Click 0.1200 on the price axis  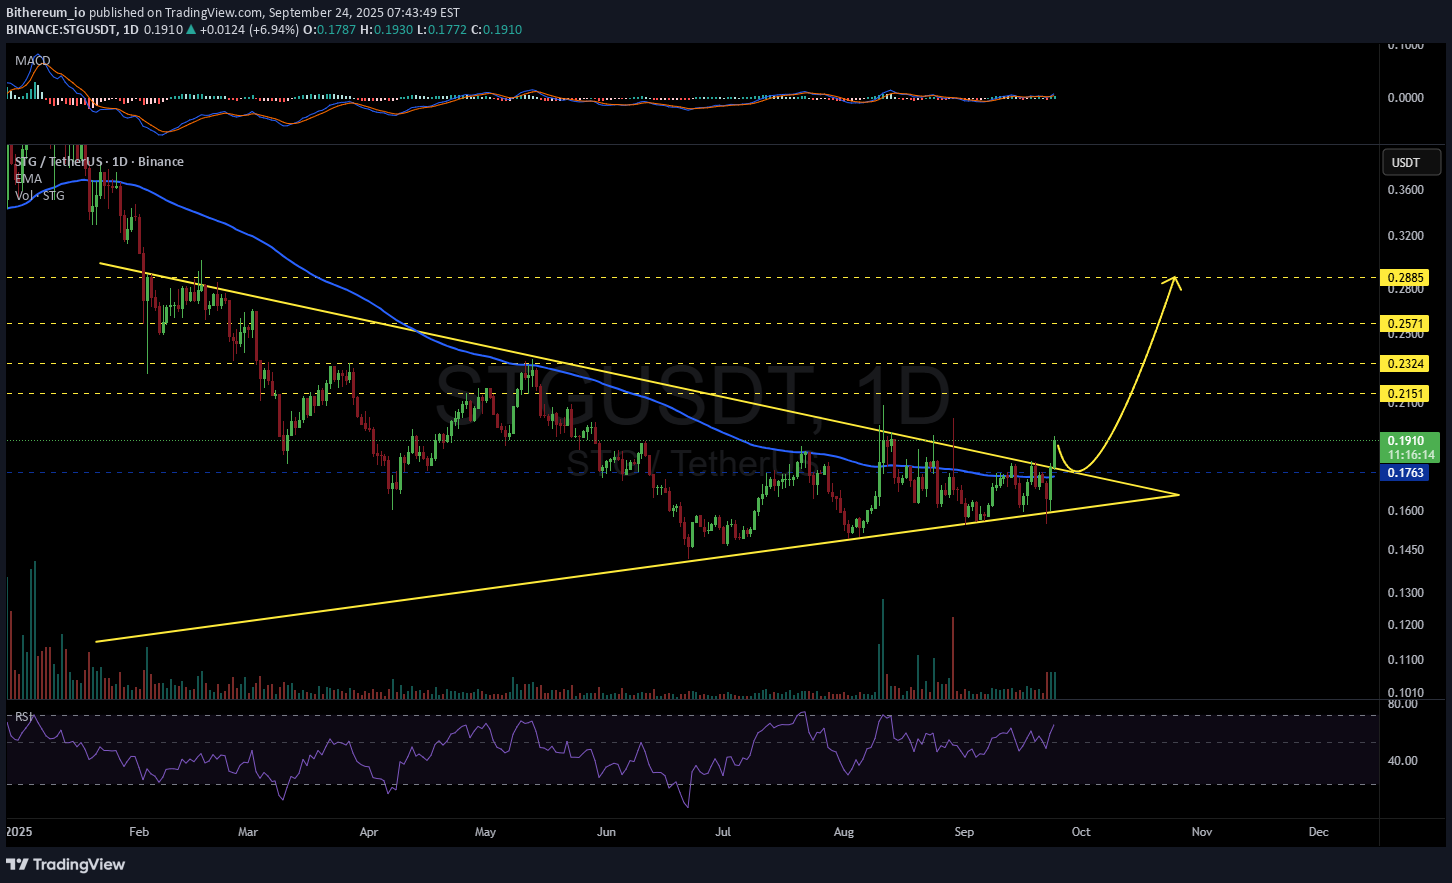[x=1406, y=625]
